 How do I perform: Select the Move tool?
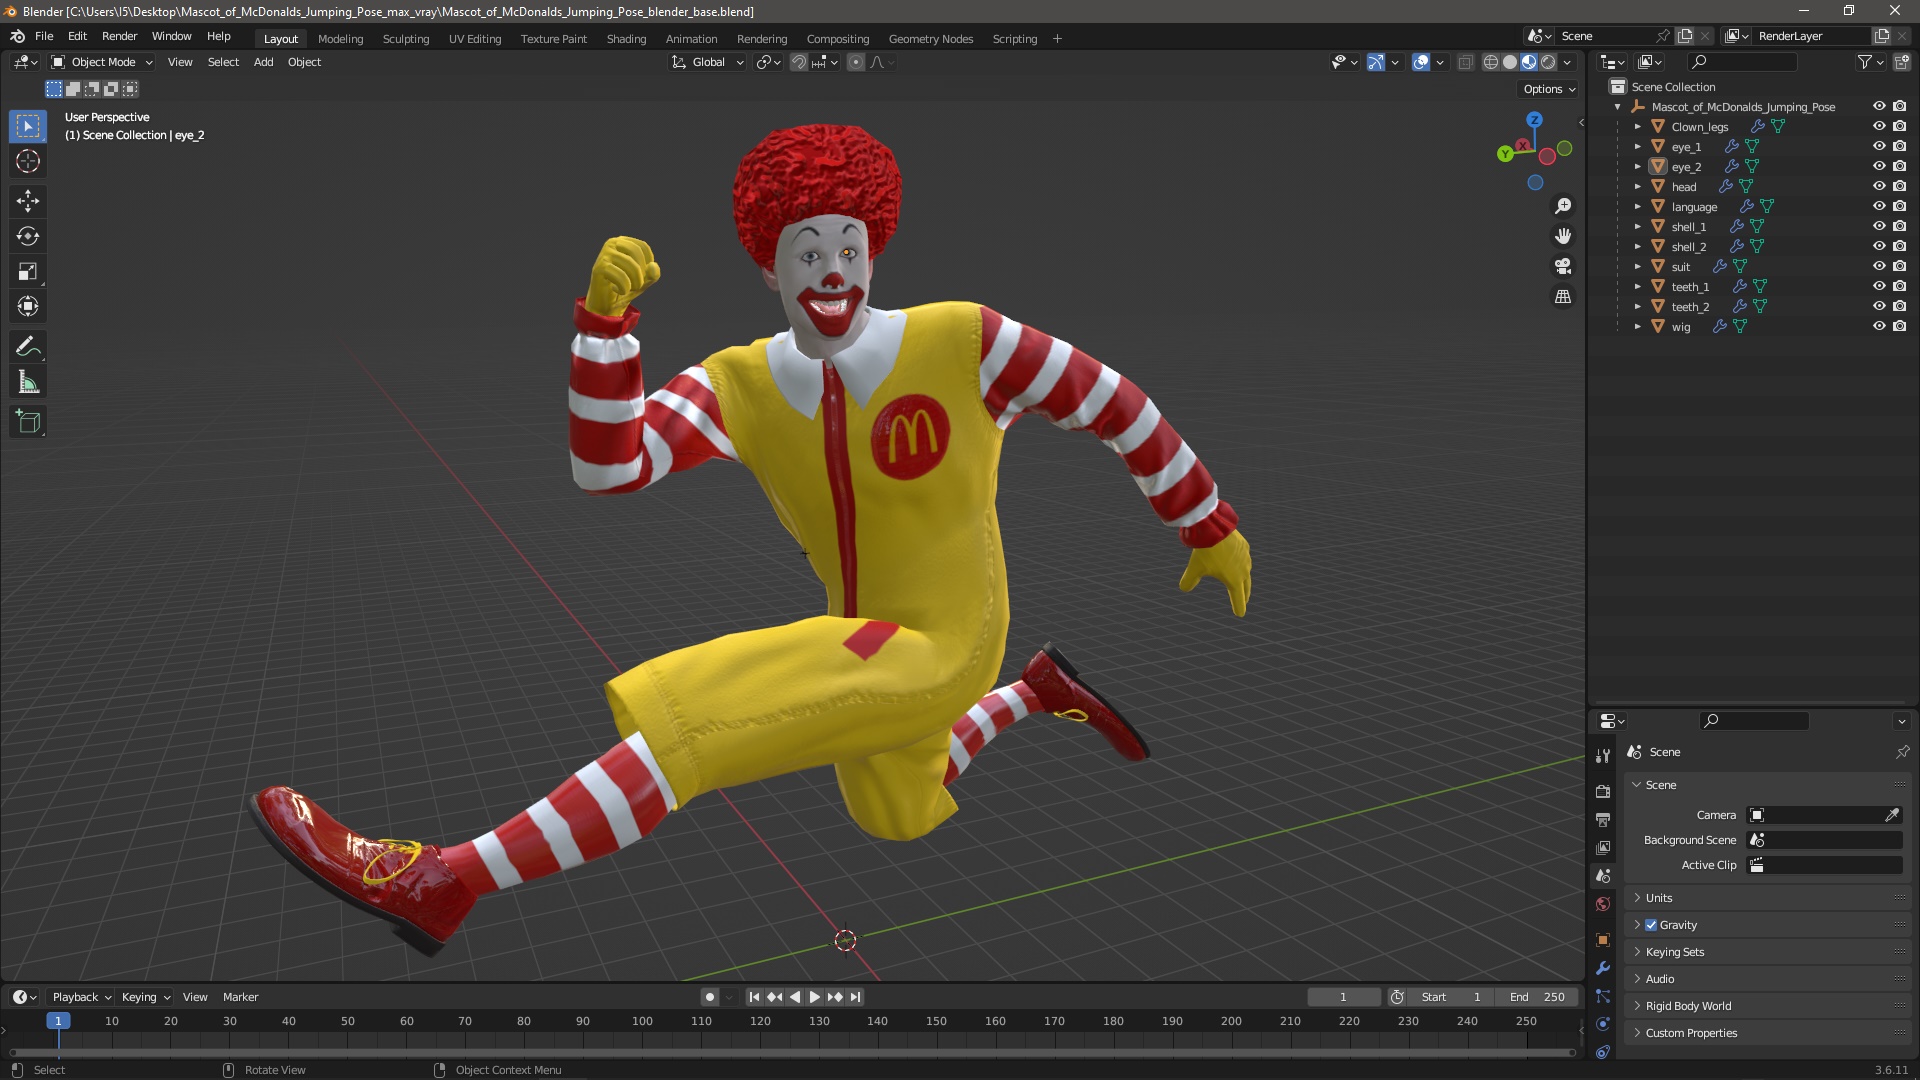coord(28,201)
